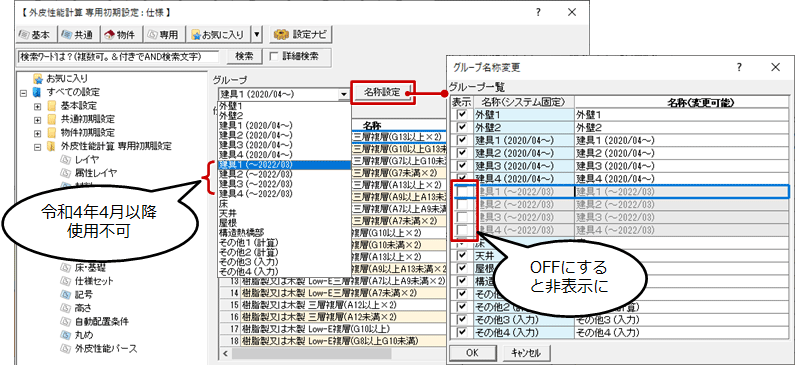Image resolution: width=795 pixels, height=365 pixels.
Task: Choose その他1 (計算) in dropdown list
Action: coord(284,242)
